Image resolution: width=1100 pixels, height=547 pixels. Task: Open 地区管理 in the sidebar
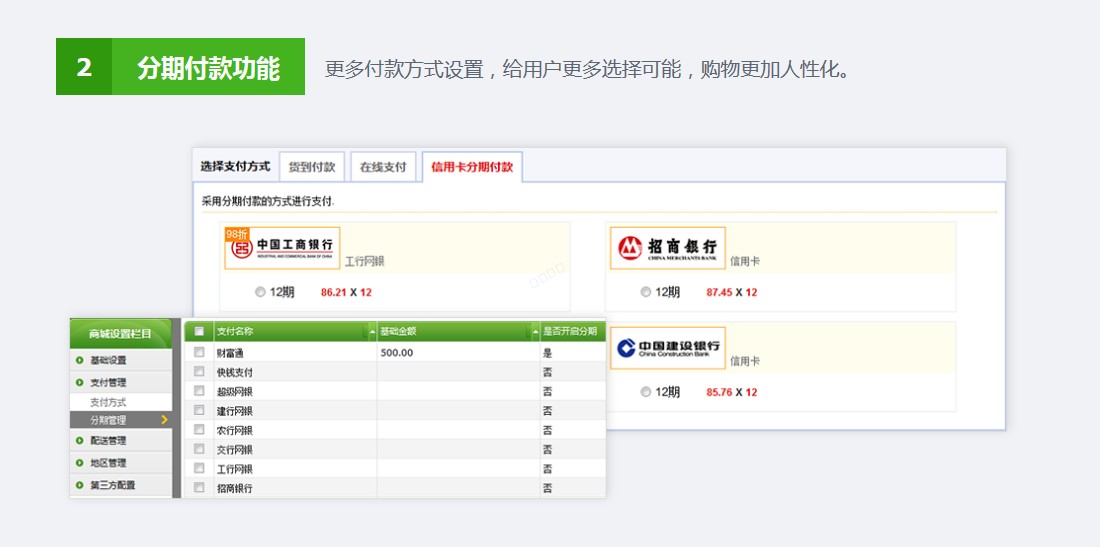tap(108, 463)
